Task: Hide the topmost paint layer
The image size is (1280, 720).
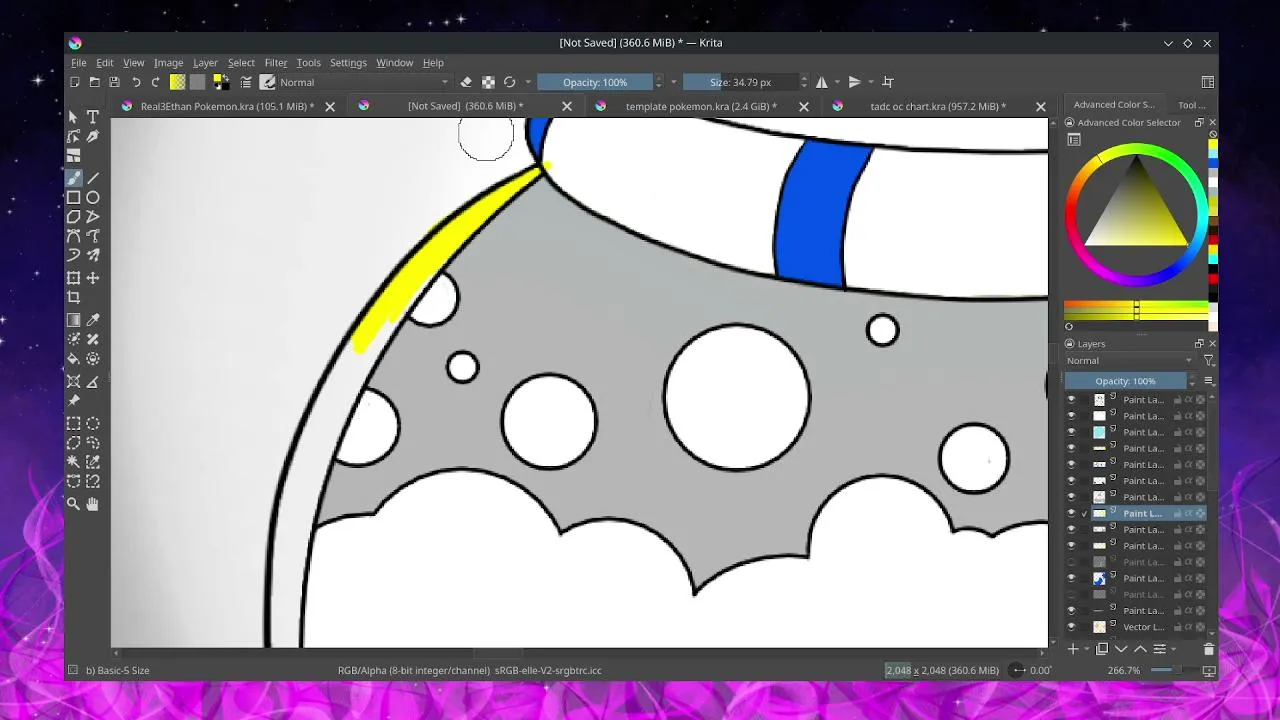Action: tap(1071, 400)
